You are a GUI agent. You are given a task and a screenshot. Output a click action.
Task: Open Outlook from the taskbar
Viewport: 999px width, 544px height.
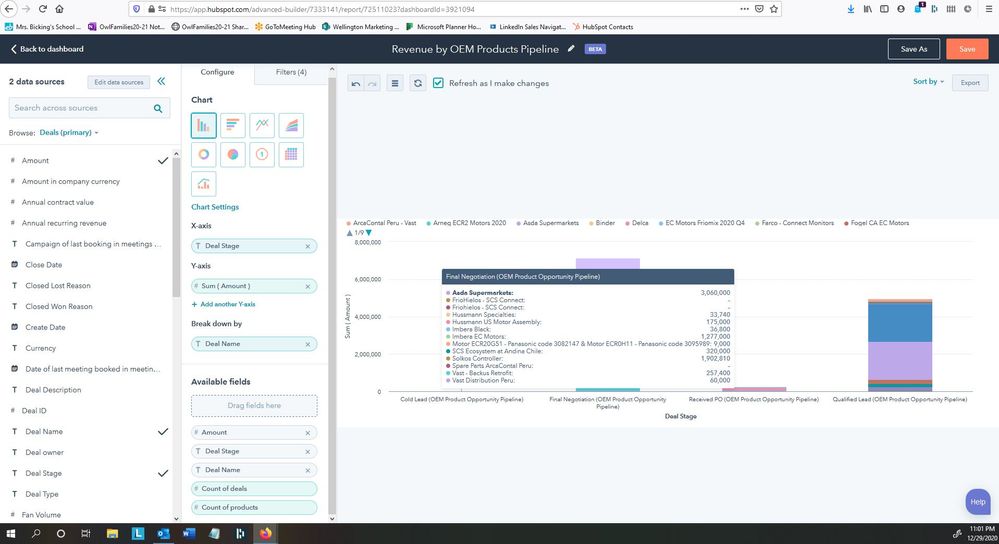(x=163, y=533)
